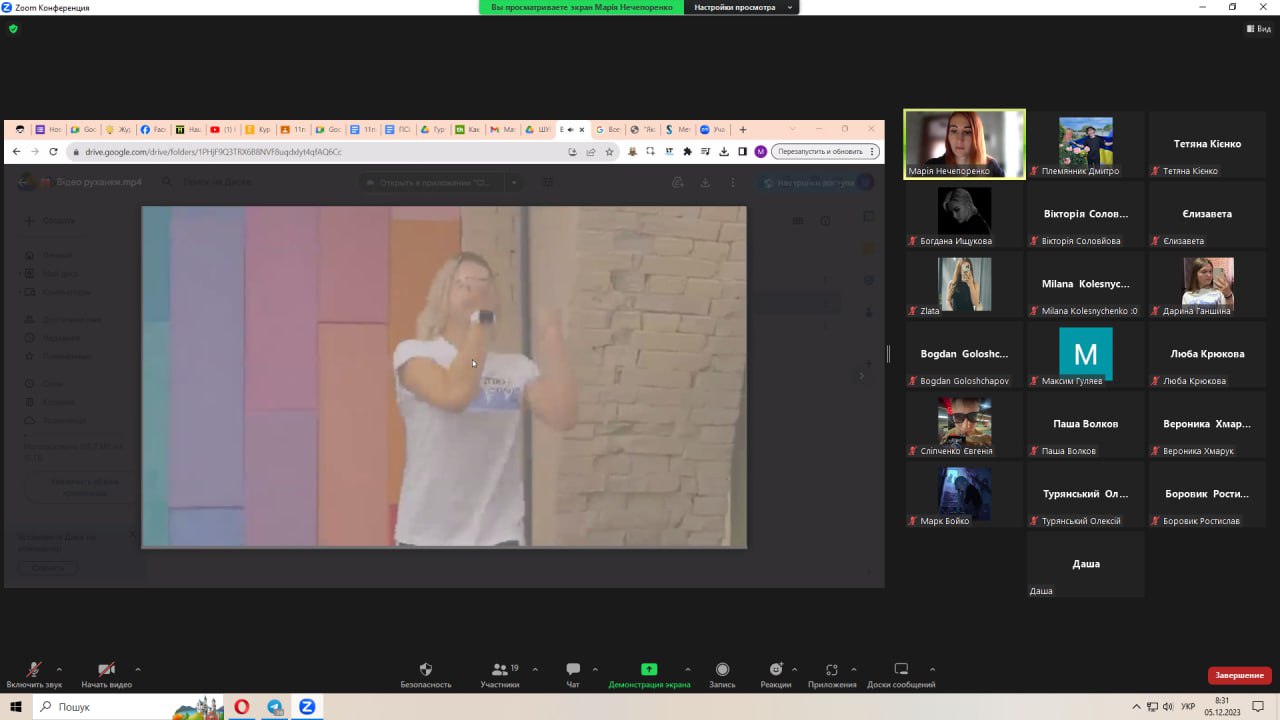Start recording with the Запись icon
The image size is (1280, 720).
pos(722,670)
